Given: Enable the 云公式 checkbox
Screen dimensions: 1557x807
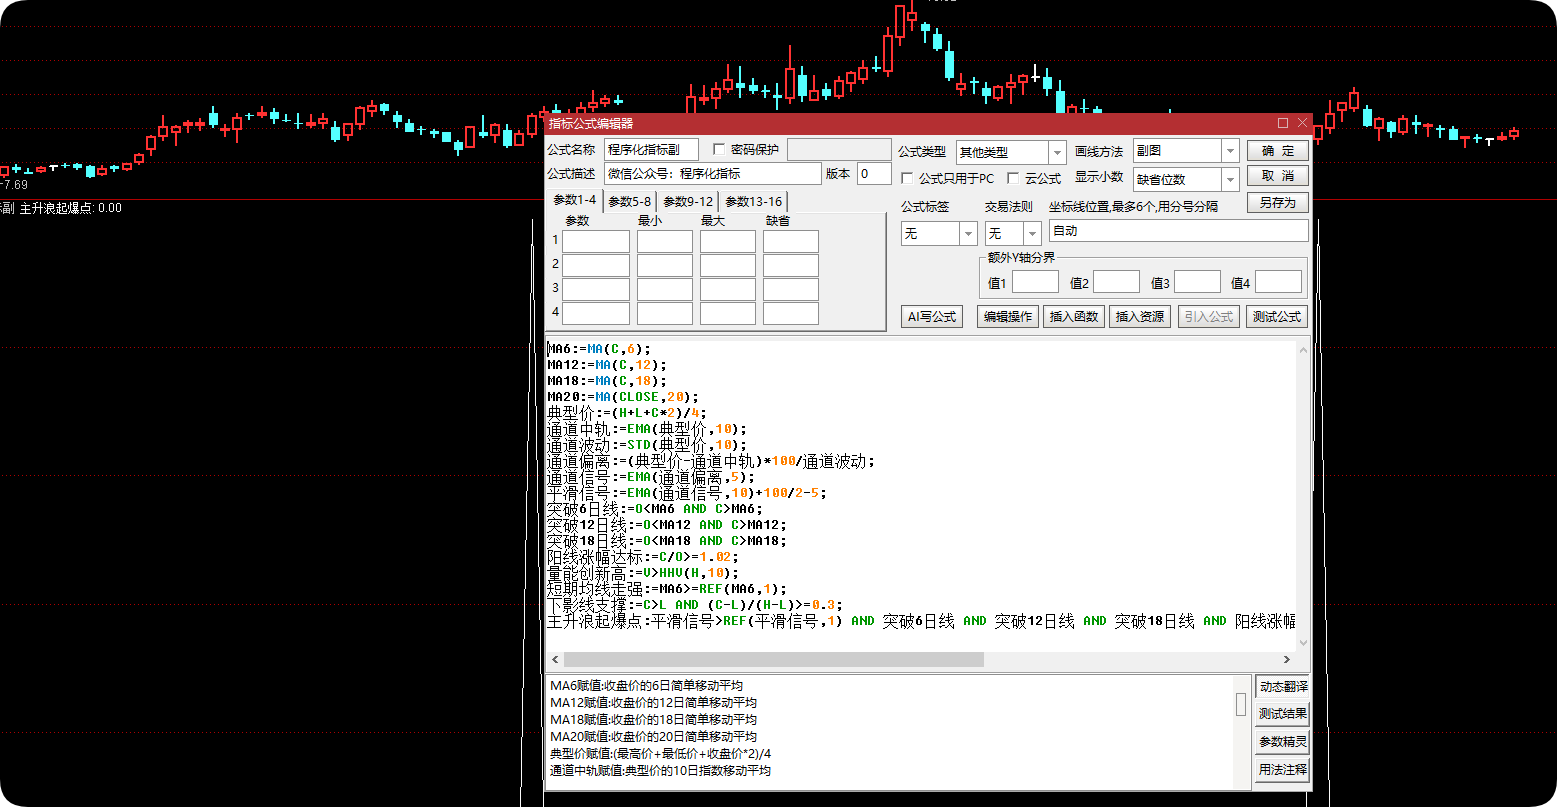Looking at the screenshot, I should point(1013,178).
